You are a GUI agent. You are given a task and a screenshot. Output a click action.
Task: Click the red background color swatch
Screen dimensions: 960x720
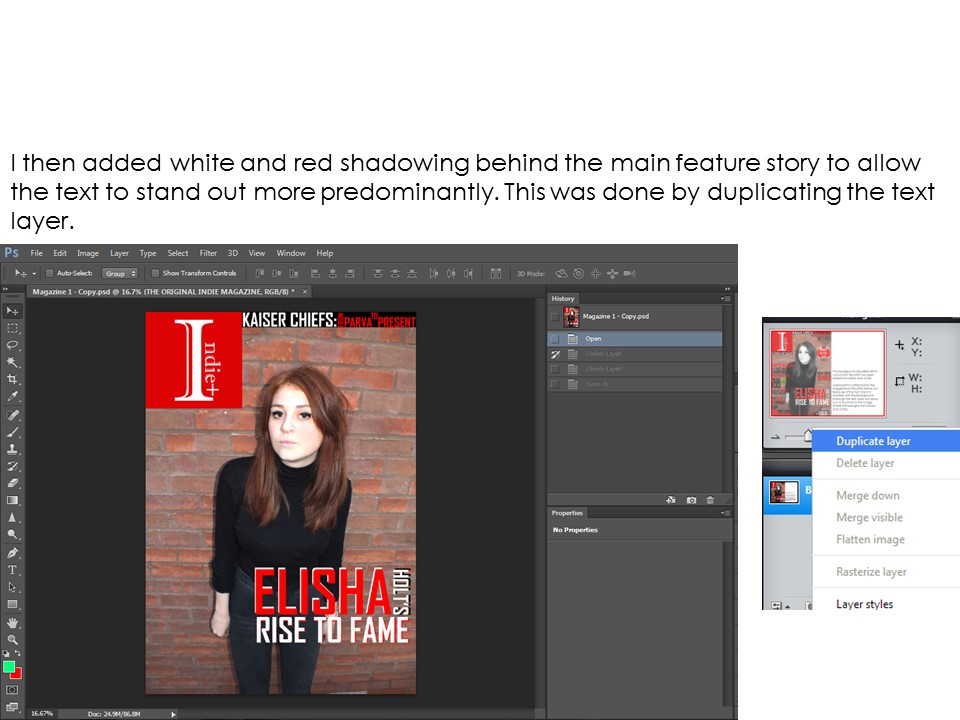pos(17,673)
